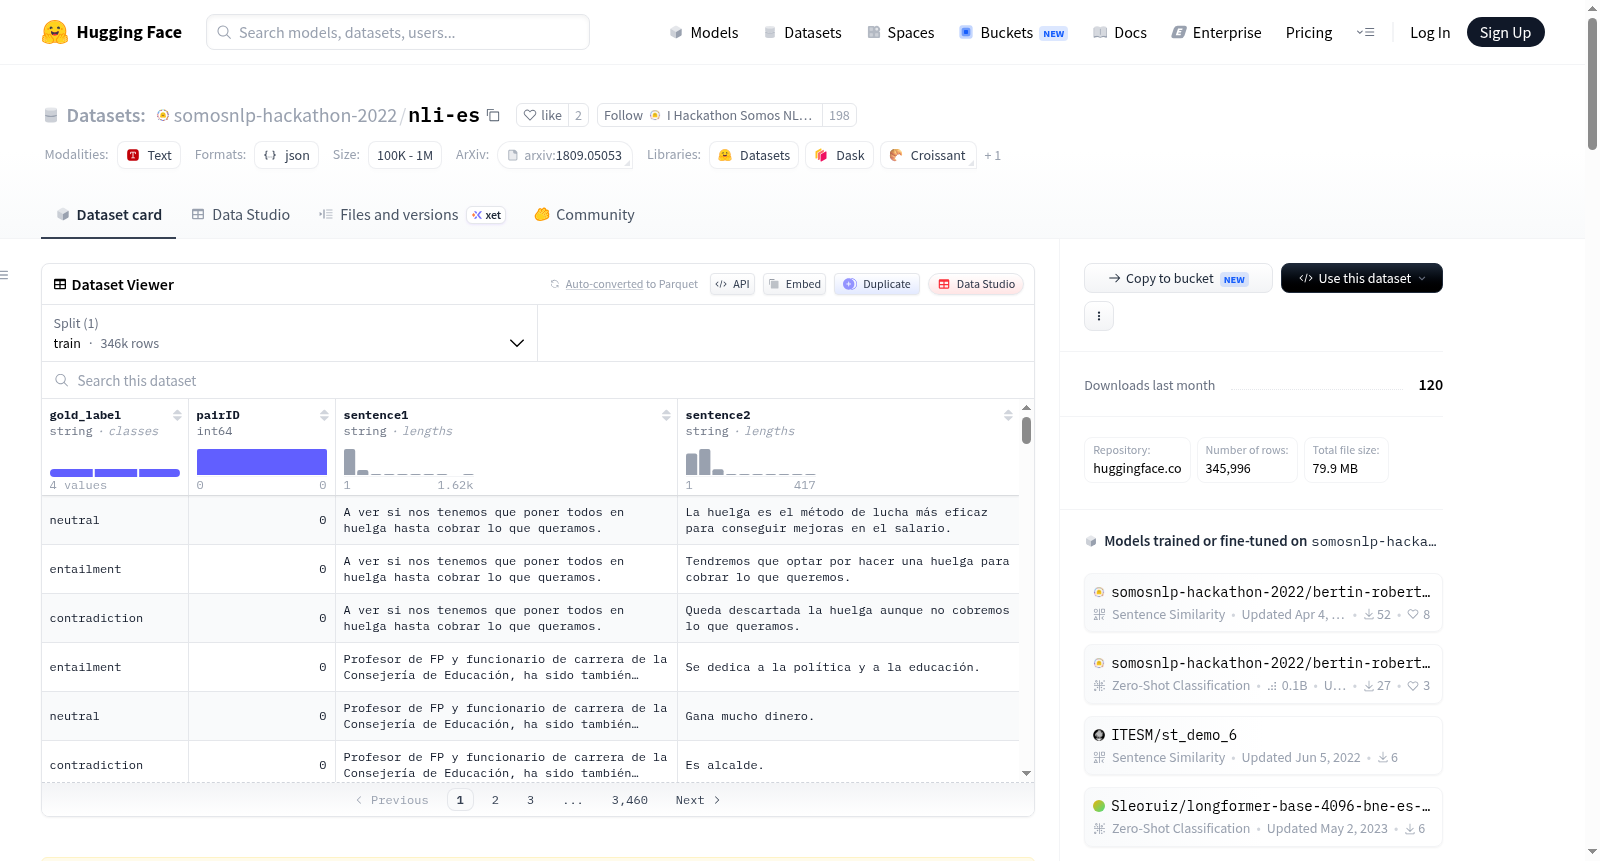Click the gold_label class distribution bar
Viewport: 1600px width, 861px height.
(x=115, y=472)
